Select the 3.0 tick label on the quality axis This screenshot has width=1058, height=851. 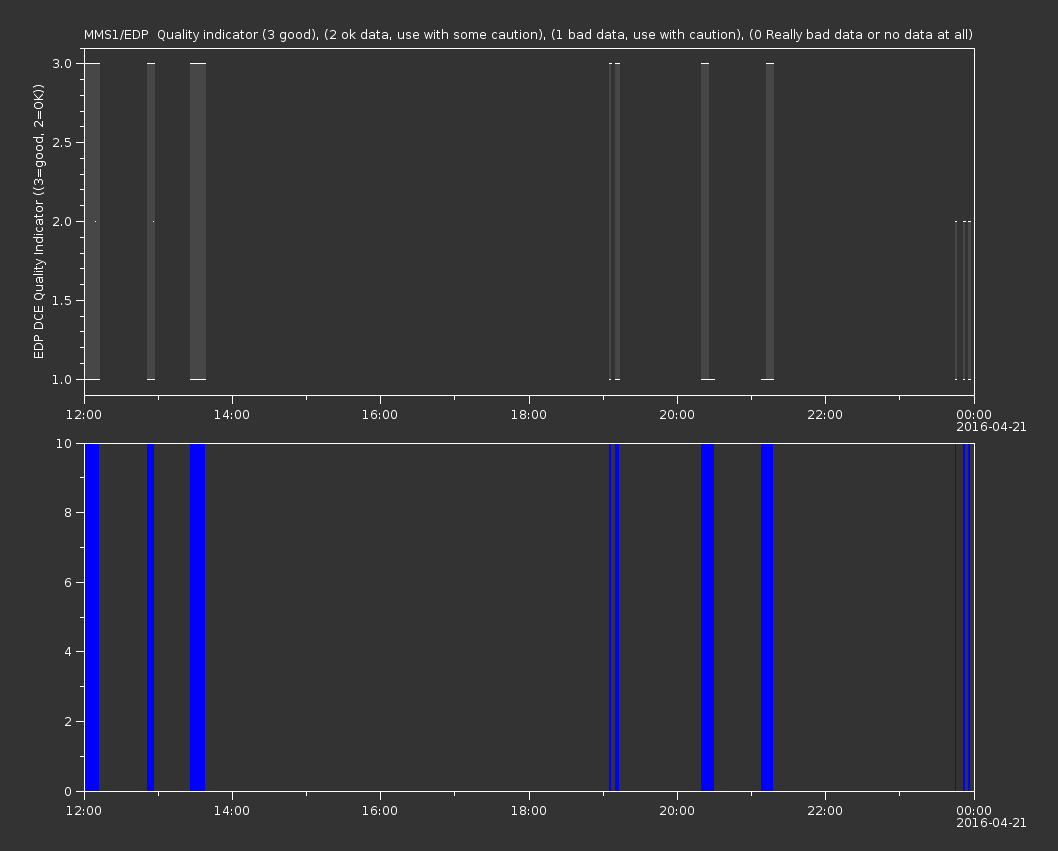(62, 63)
